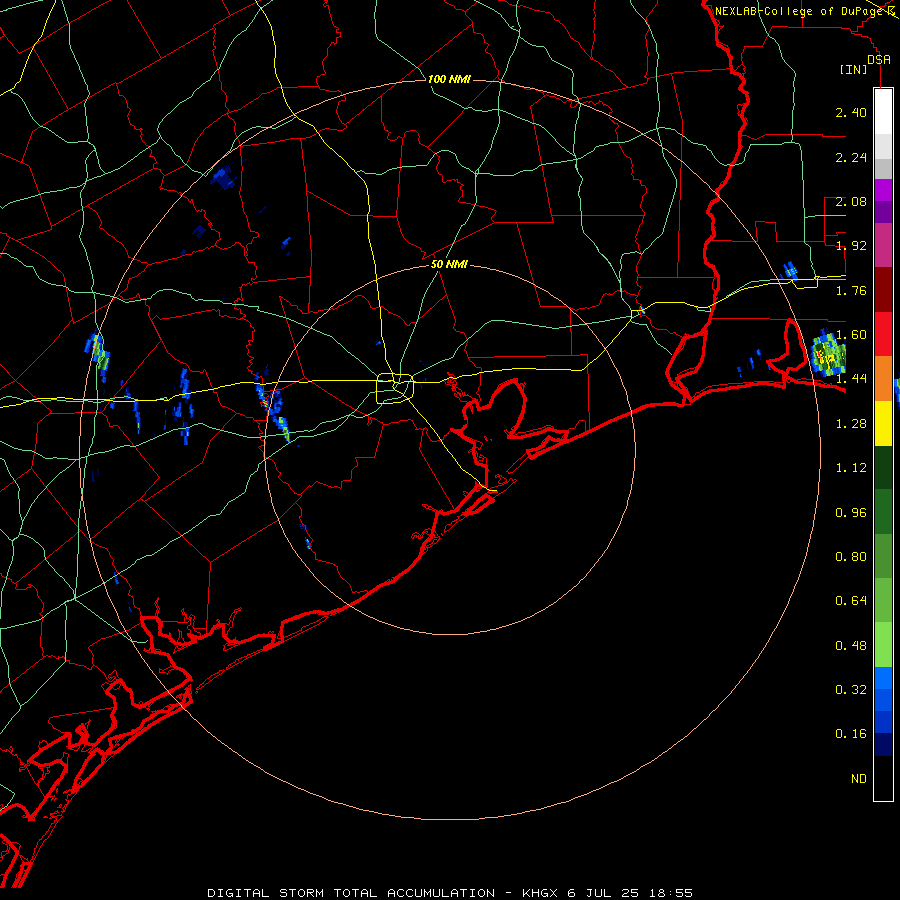This screenshot has height=900, width=900.
Task: Click the darkest navy swatch above ND
Action: tap(883, 745)
